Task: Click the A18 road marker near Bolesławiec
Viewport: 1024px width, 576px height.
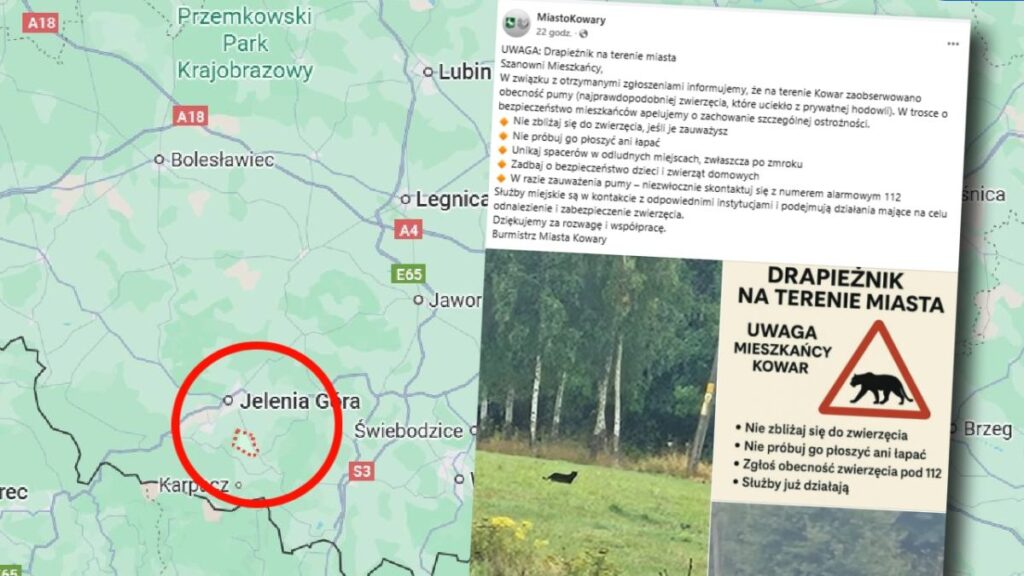Action: coord(191,116)
